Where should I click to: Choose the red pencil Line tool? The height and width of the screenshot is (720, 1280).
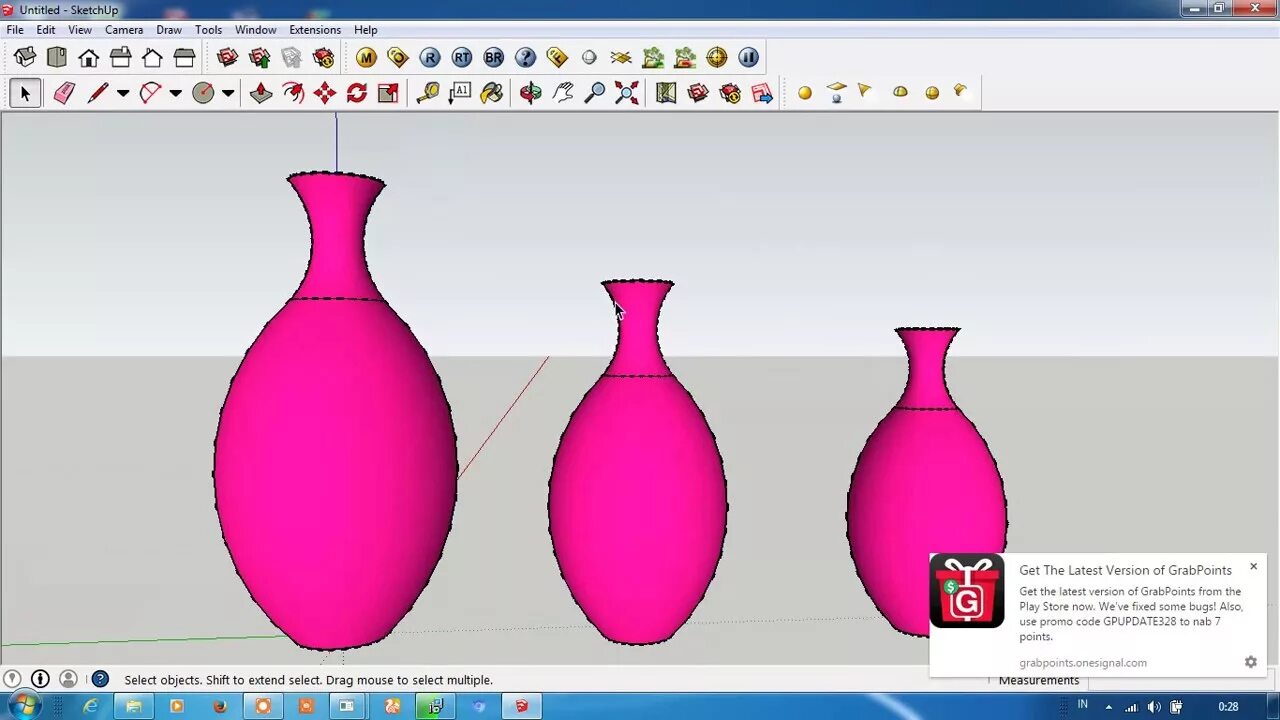pos(98,93)
